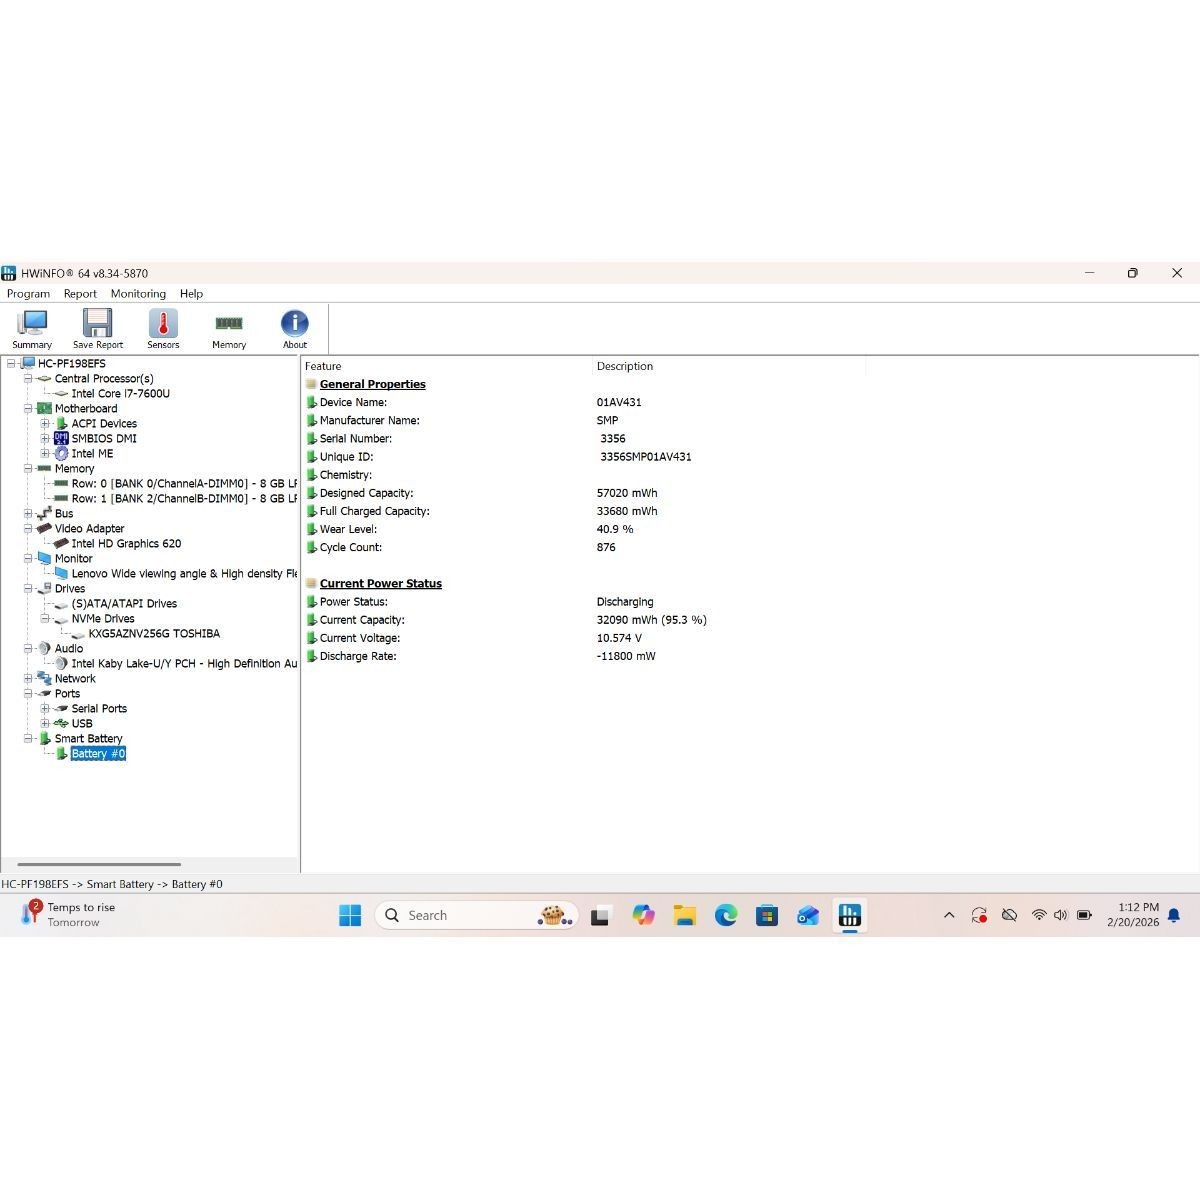1200x1200 pixels.
Task: Open Copilot from the taskbar
Action: click(x=643, y=915)
